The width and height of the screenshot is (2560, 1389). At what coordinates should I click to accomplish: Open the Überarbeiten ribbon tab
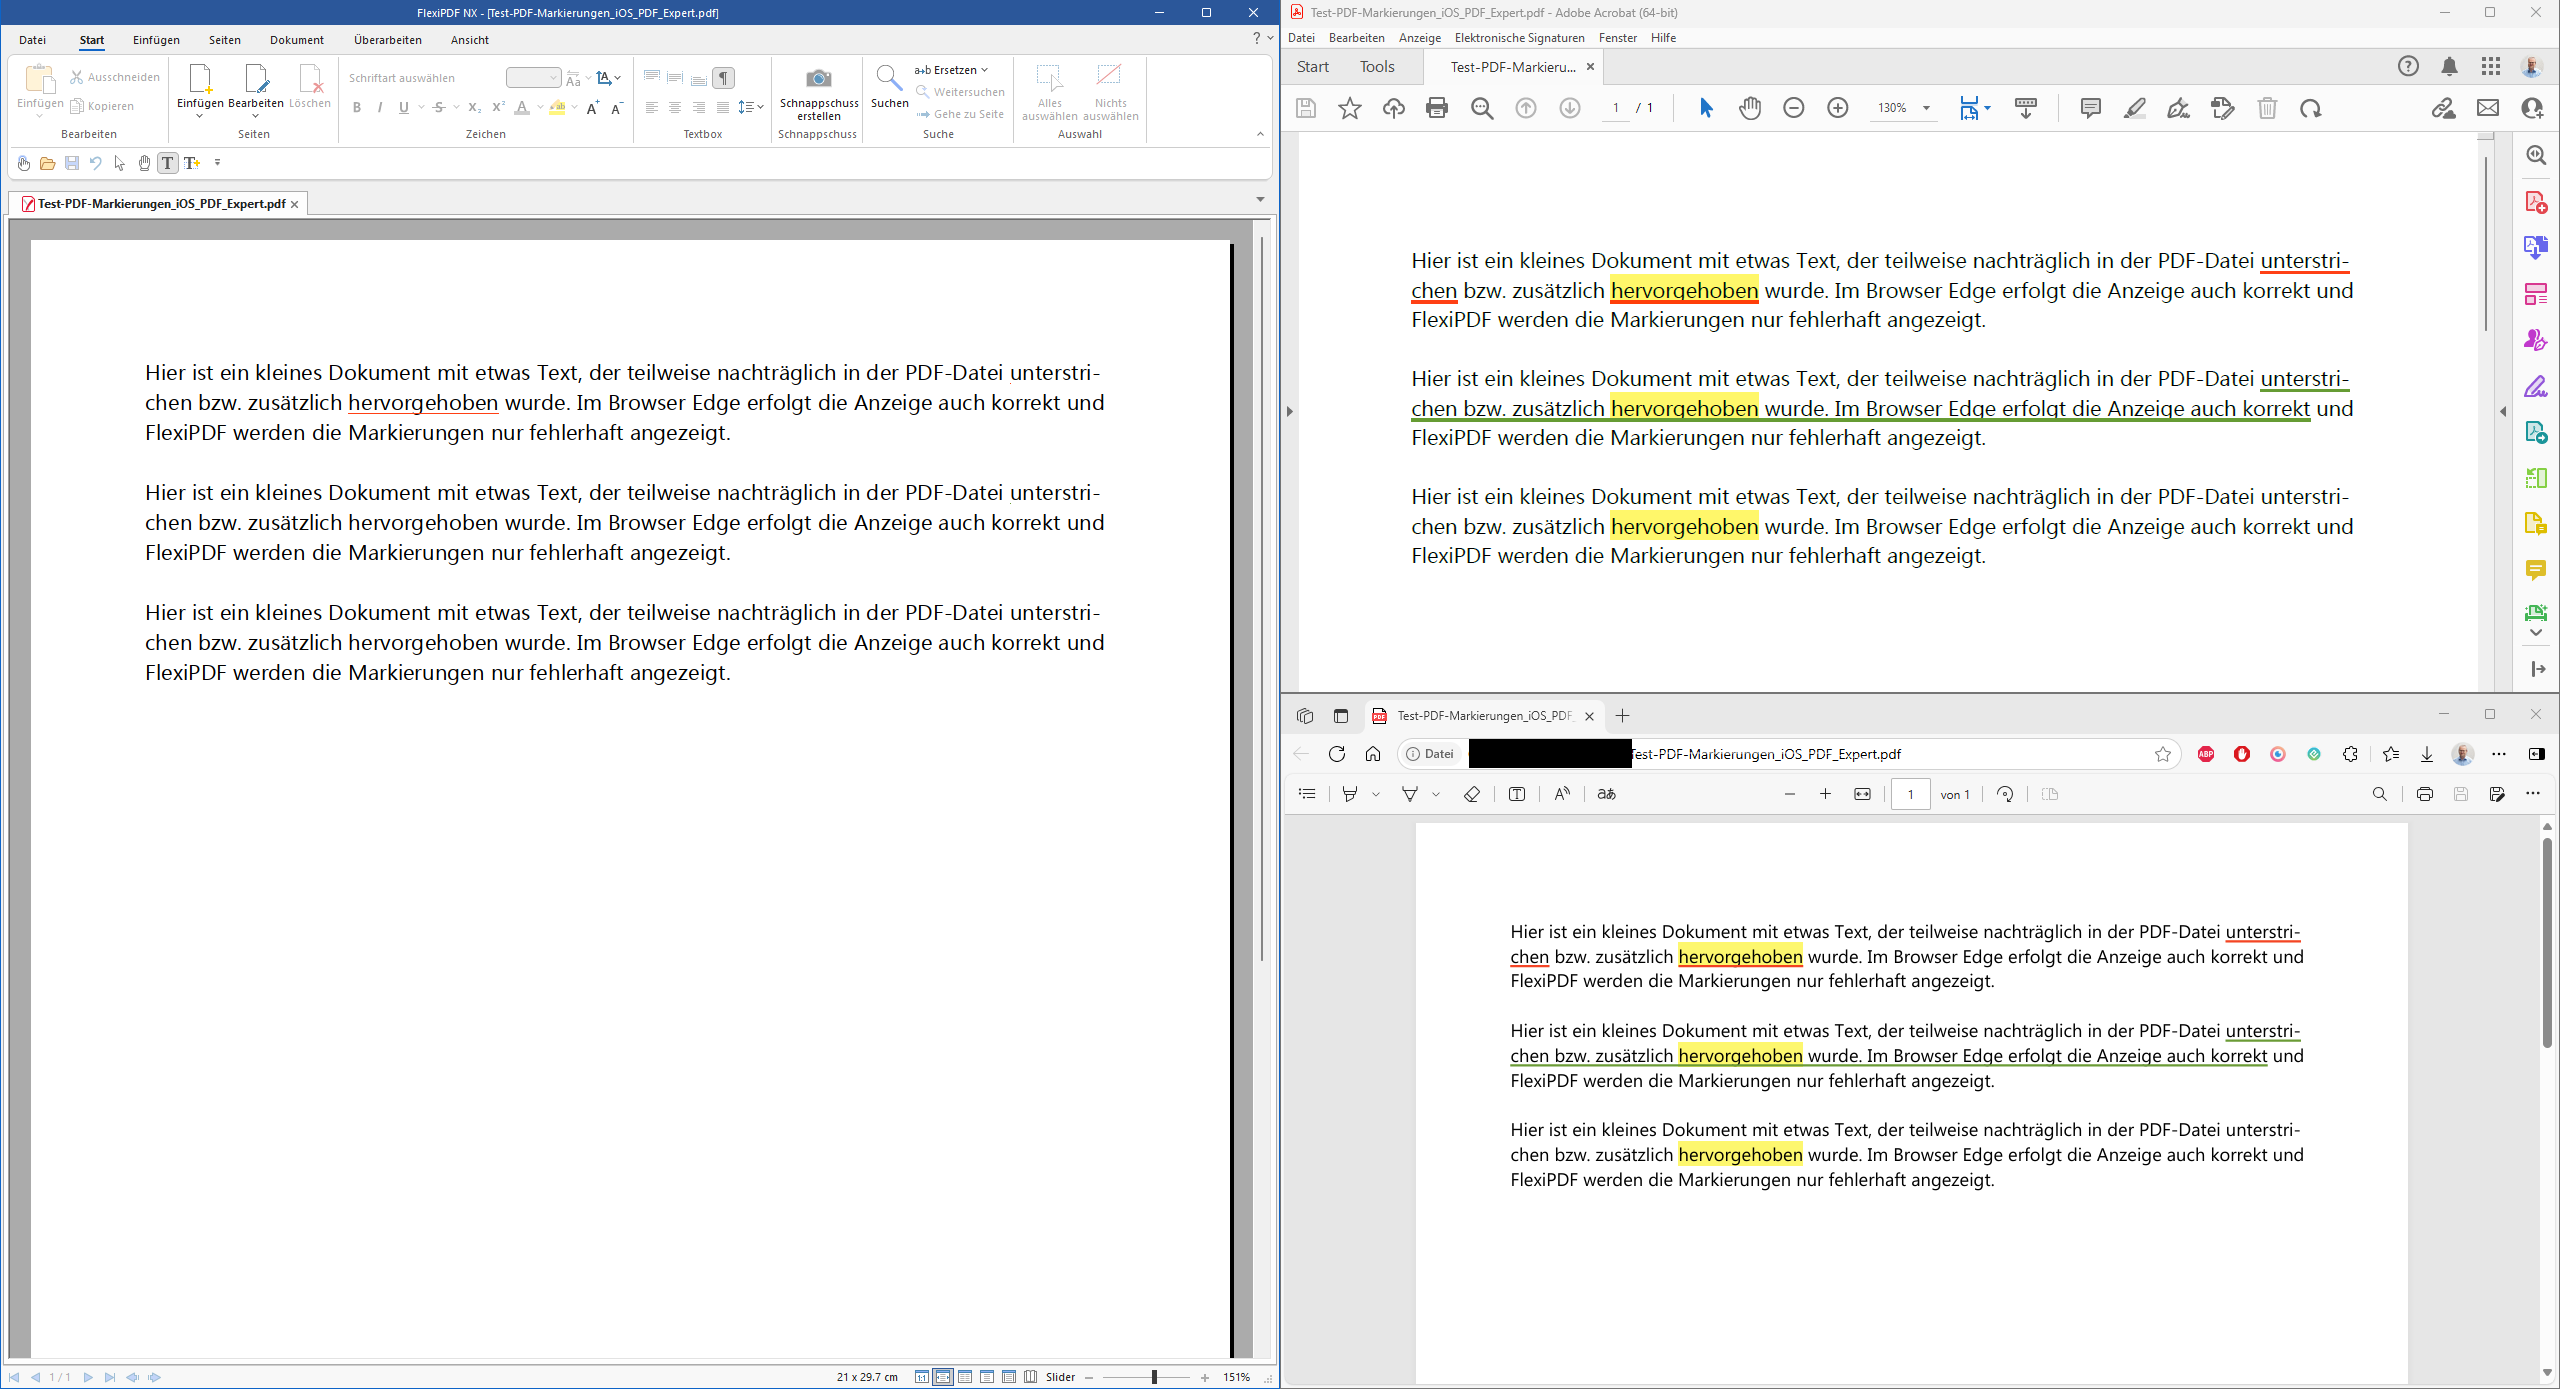(387, 40)
